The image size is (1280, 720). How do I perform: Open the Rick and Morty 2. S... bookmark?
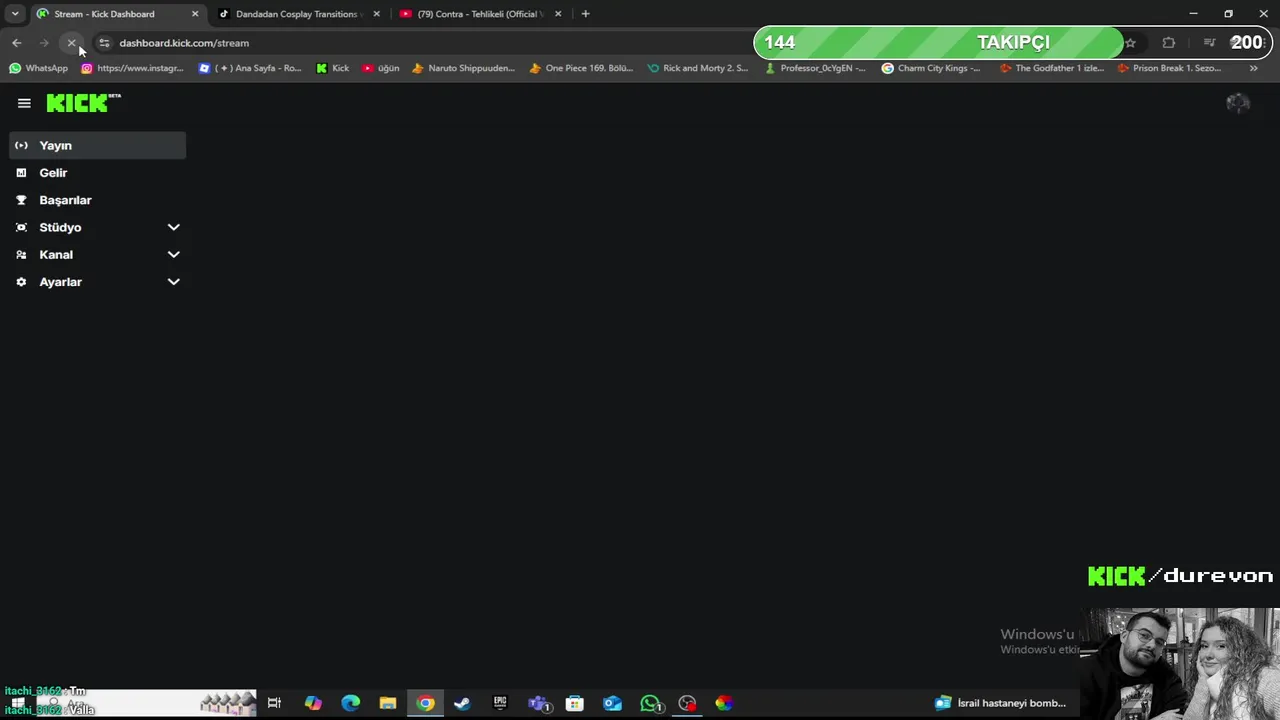point(698,68)
